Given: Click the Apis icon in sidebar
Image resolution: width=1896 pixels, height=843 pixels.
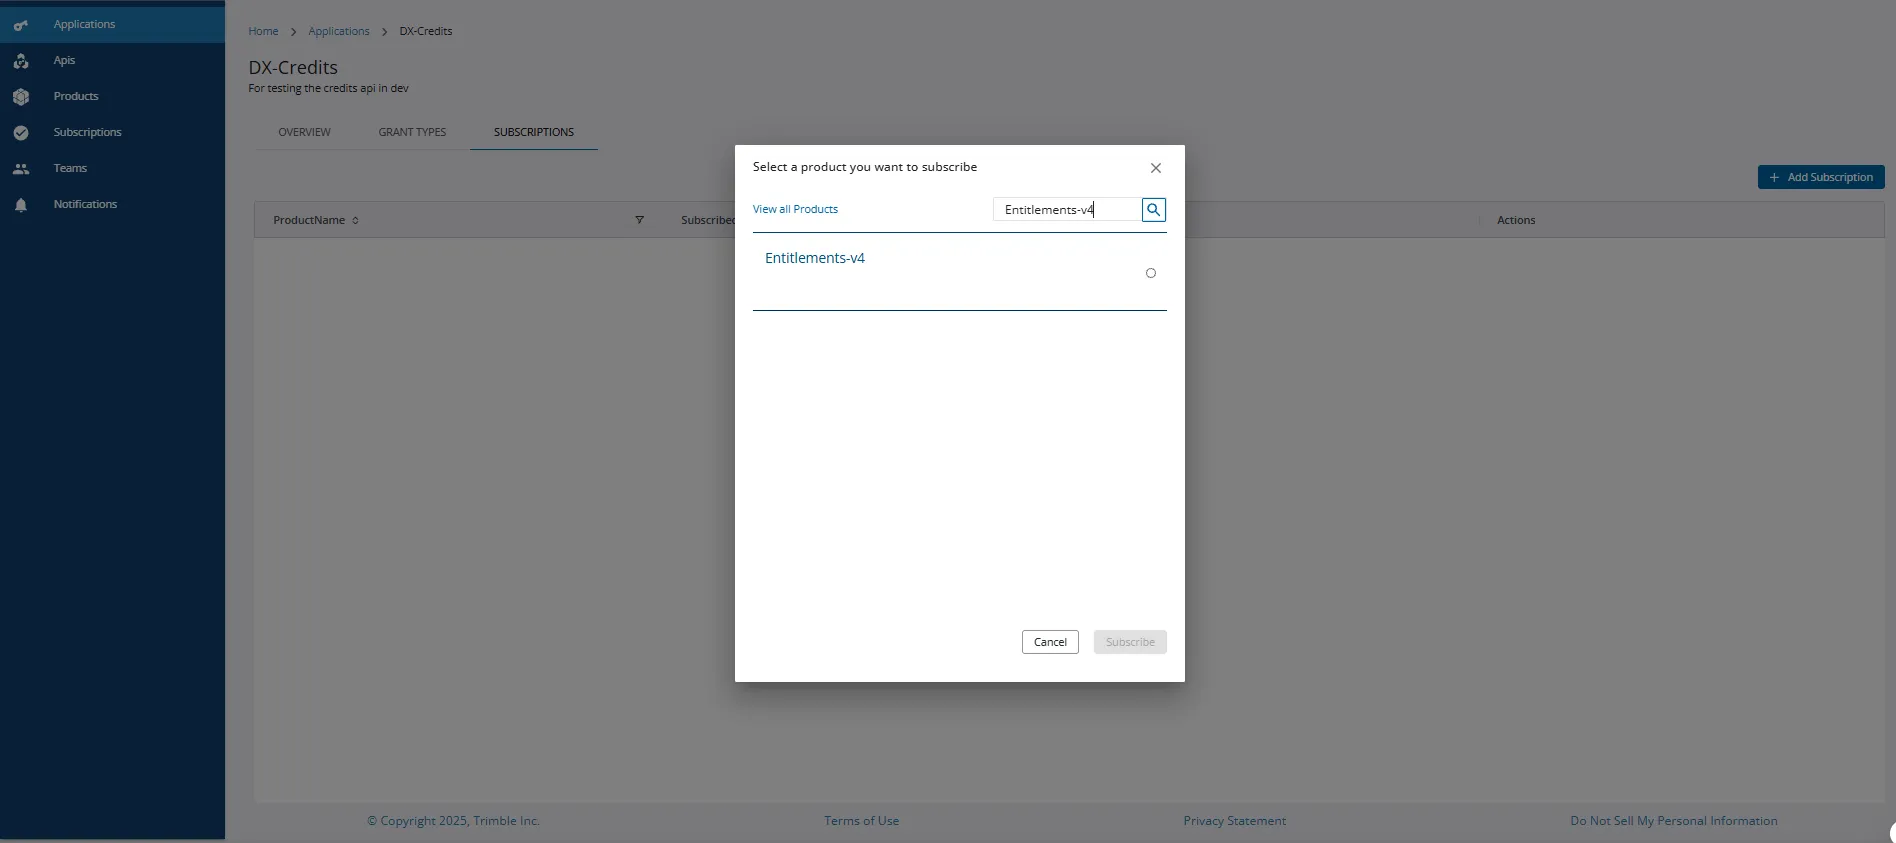Looking at the screenshot, I should click(x=21, y=61).
